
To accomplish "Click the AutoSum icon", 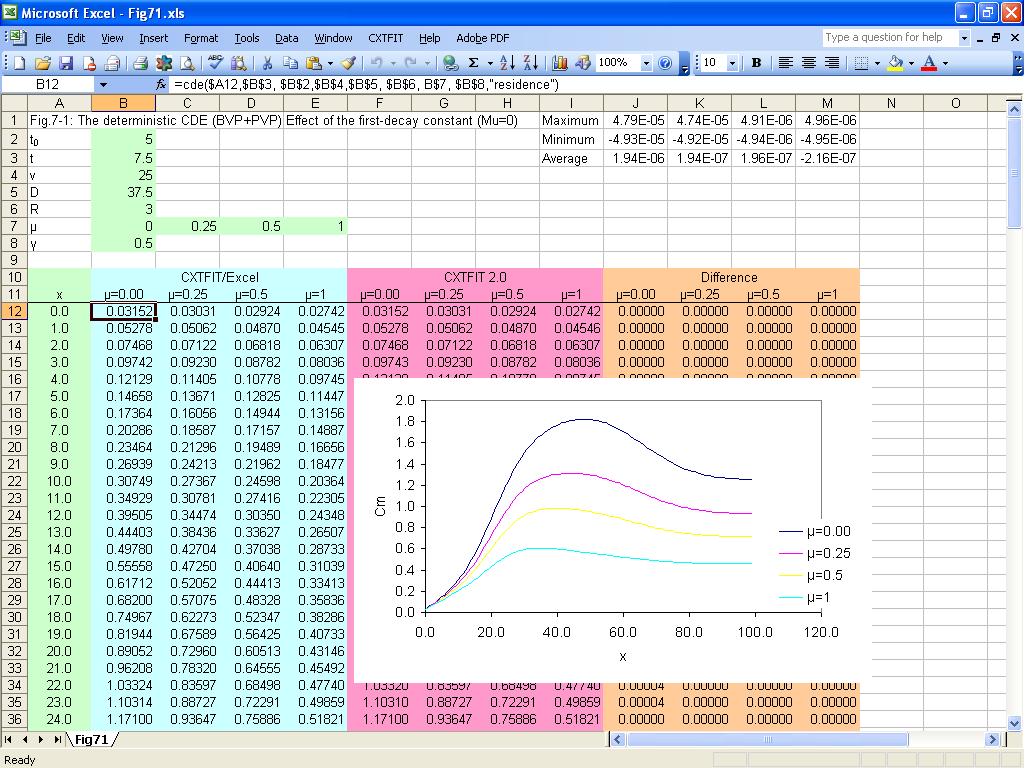I will coord(475,62).
